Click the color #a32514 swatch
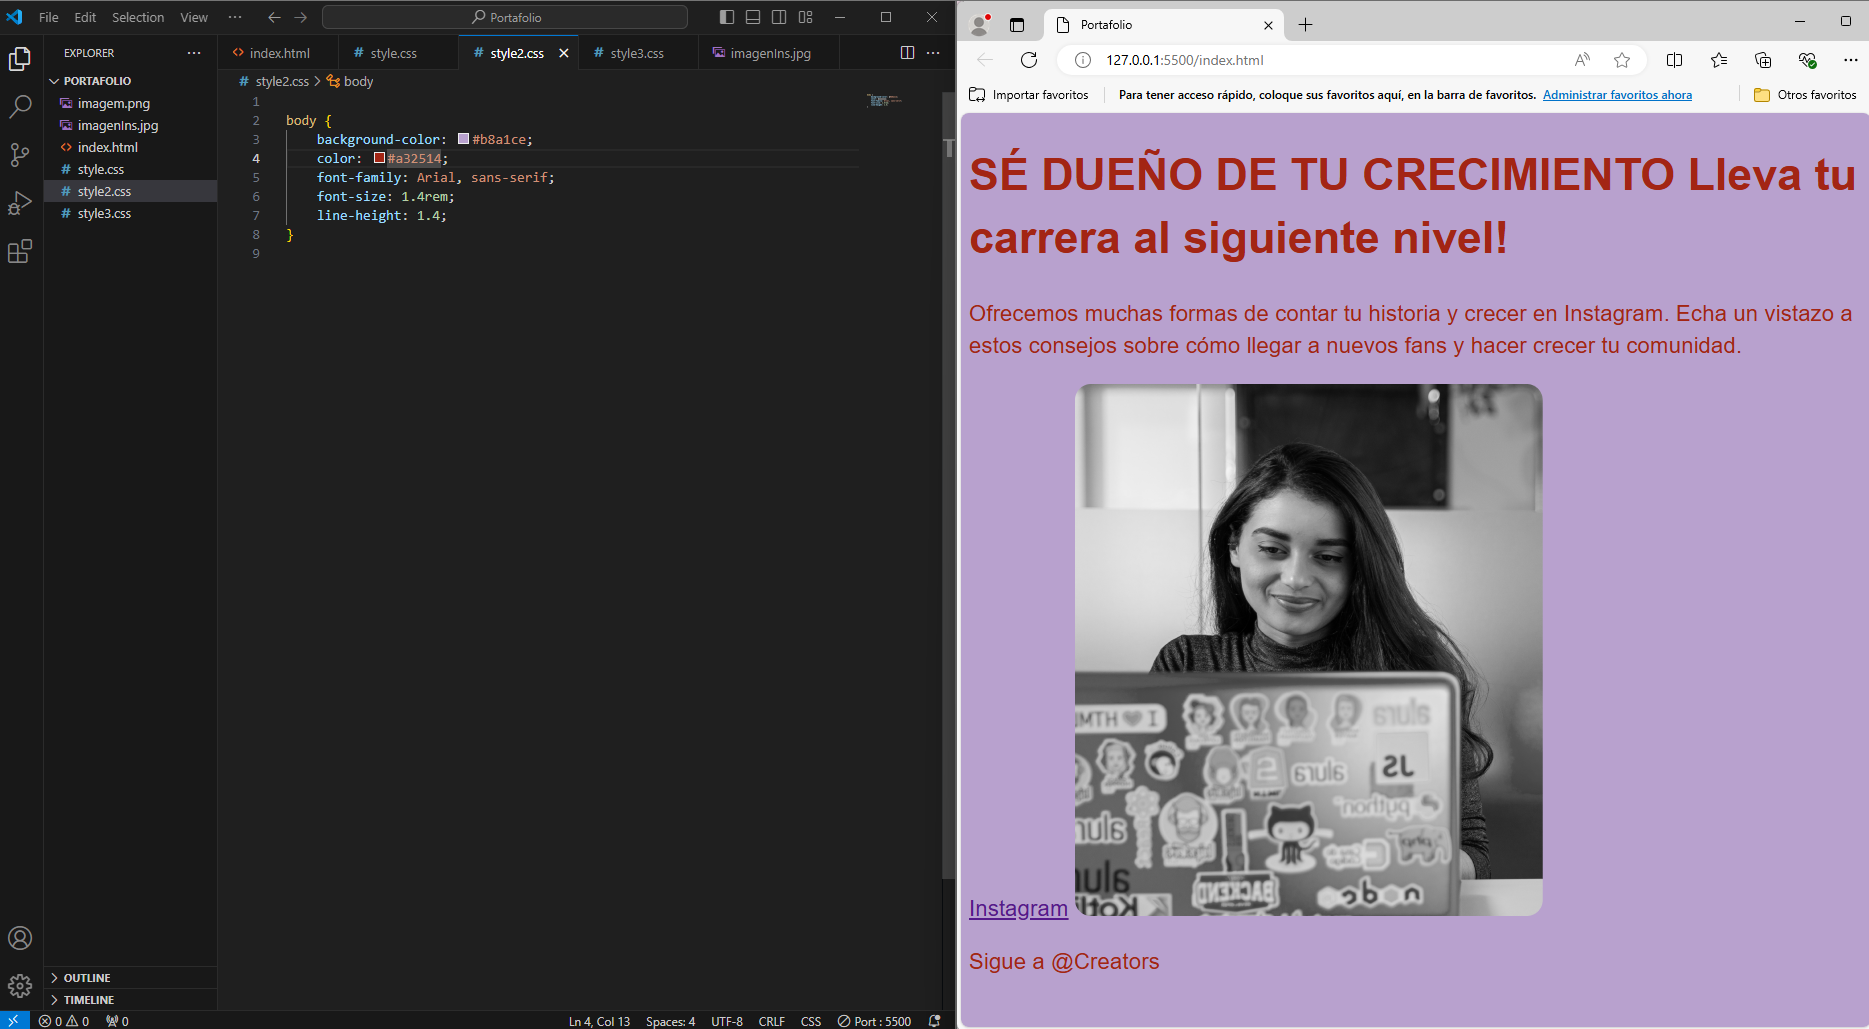The width and height of the screenshot is (1869, 1029). (x=379, y=158)
